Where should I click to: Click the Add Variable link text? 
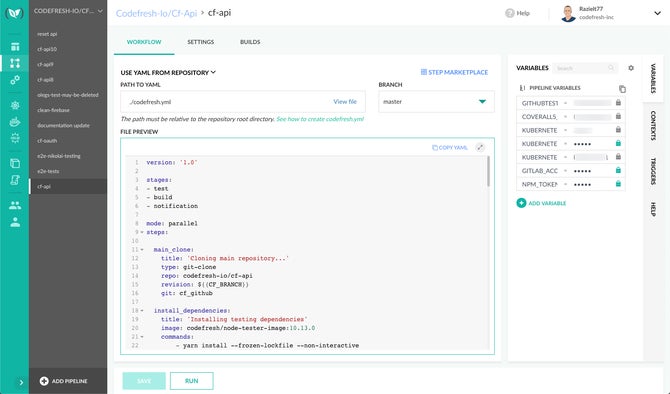coord(547,203)
